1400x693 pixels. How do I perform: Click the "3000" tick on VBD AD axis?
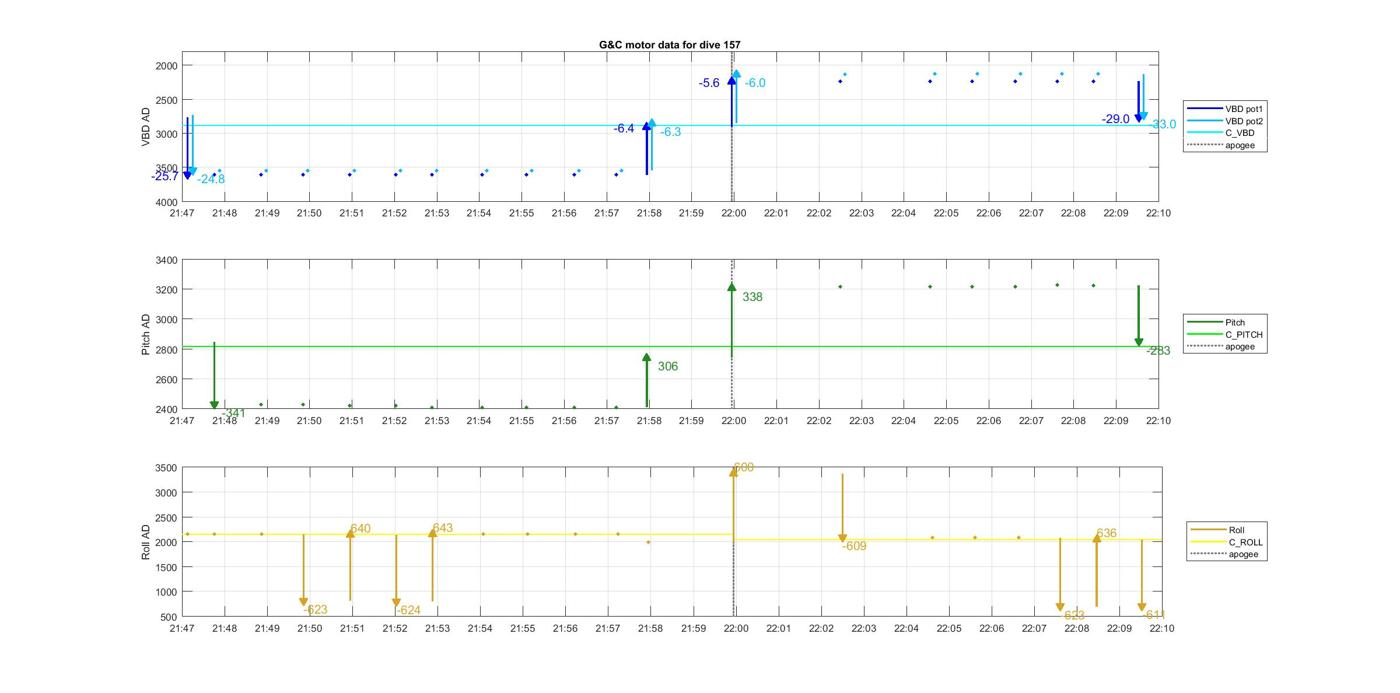pos(166,134)
